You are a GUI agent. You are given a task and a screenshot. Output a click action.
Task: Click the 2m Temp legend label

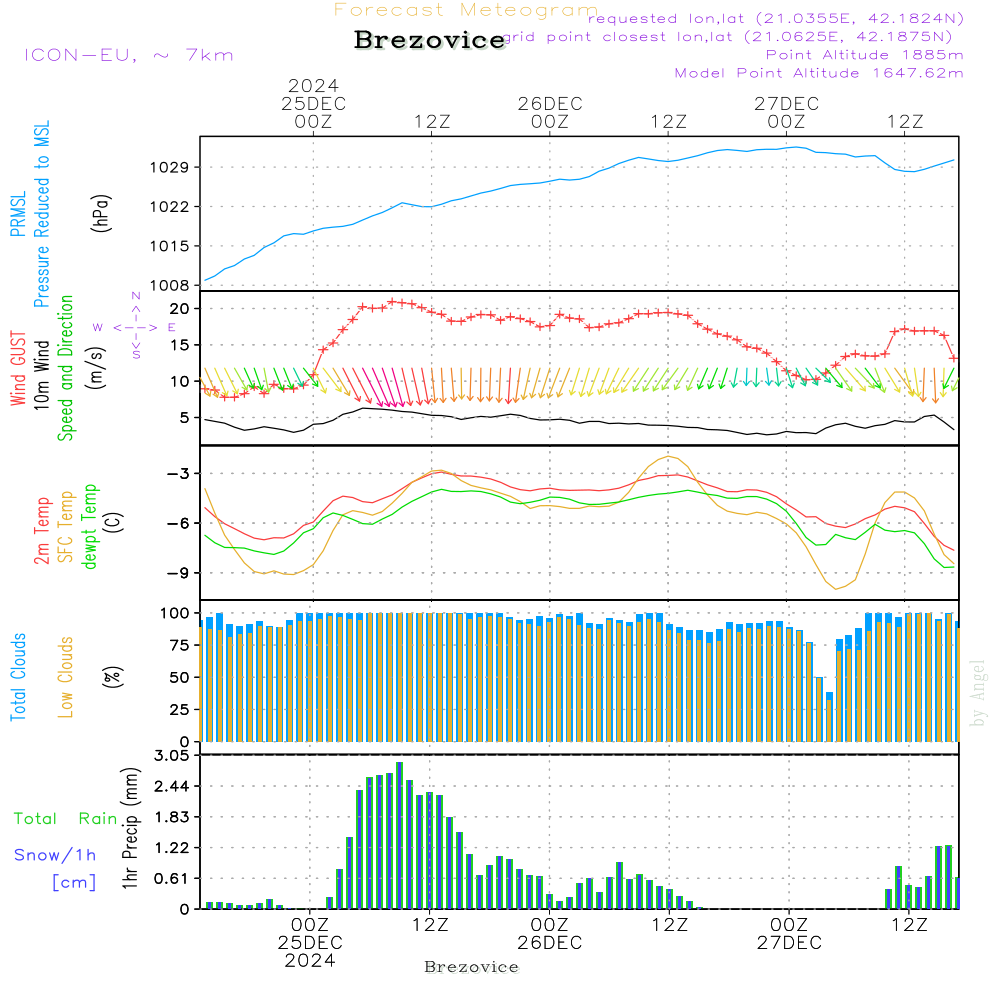[41, 531]
